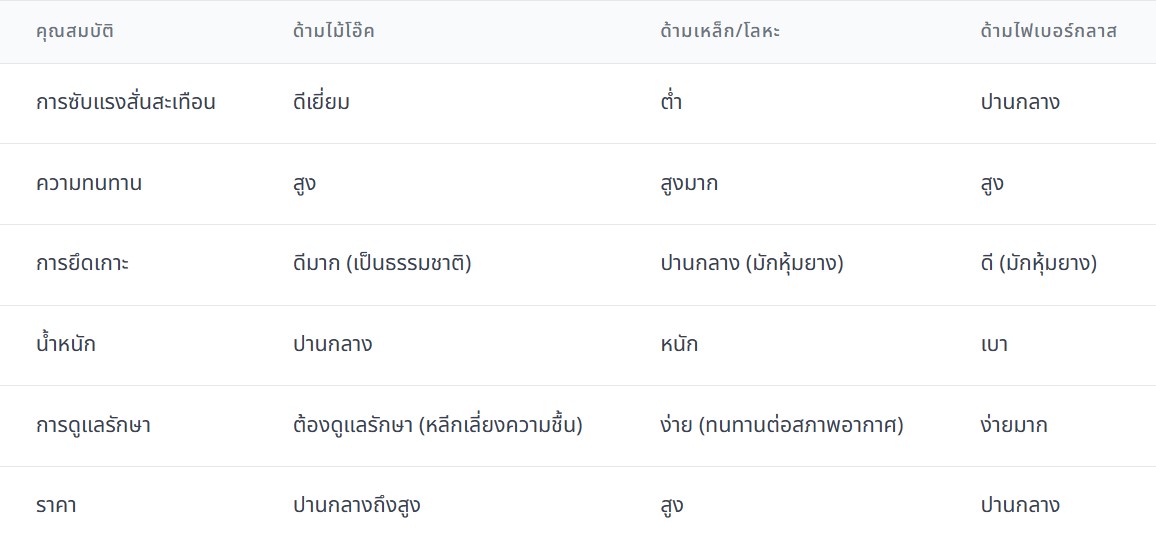This screenshot has height=543, width=1156.
Task: Click the ด้ามเหล็ก/โลหะ column header
Action: [x=720, y=31]
